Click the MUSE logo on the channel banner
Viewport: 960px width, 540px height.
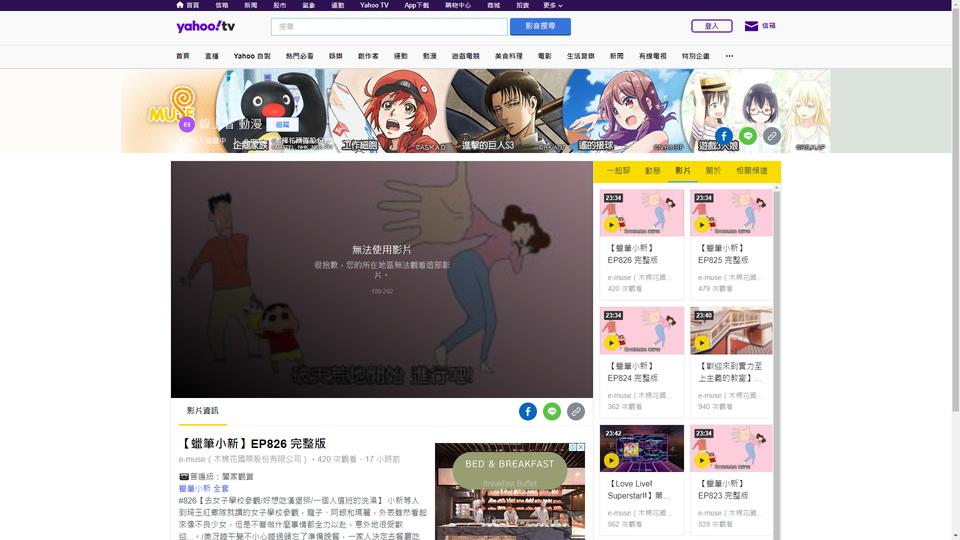172,104
